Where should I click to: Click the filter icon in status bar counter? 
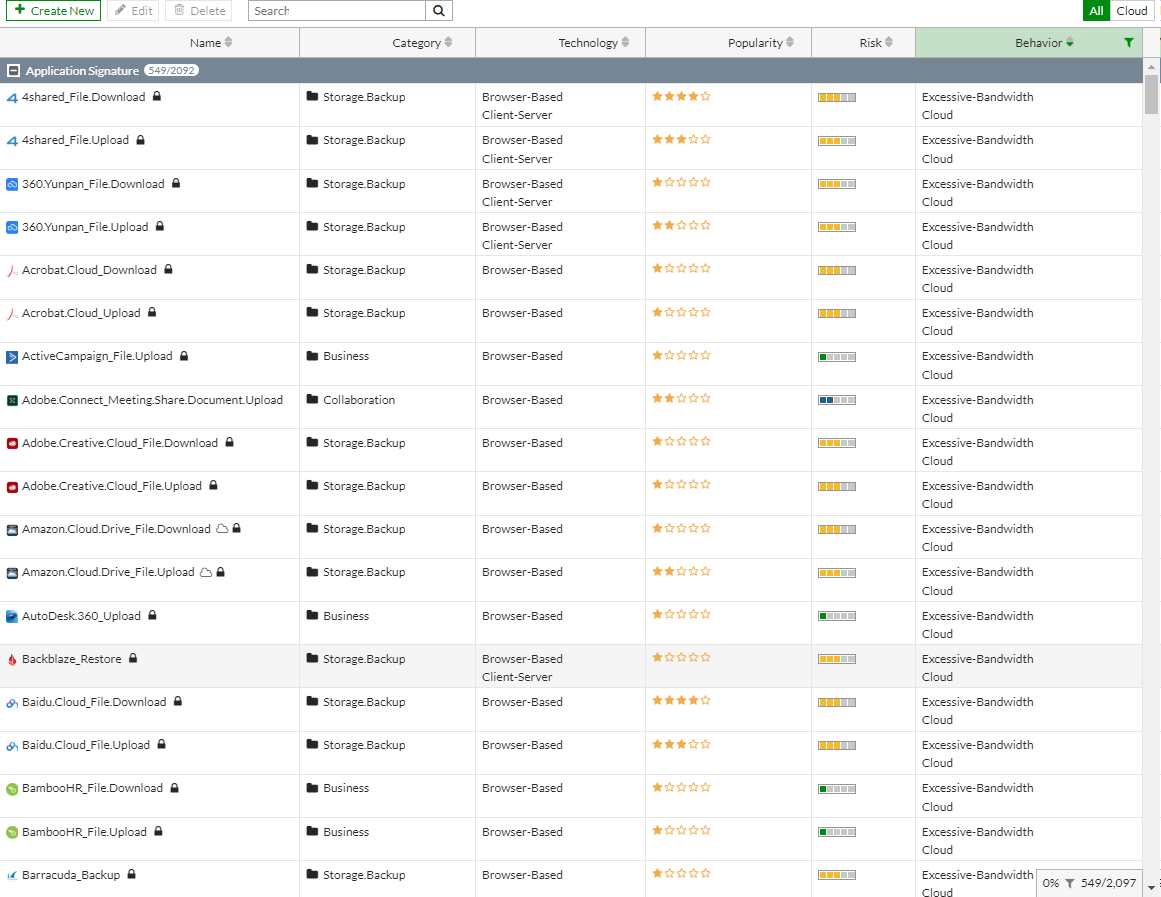1070,883
